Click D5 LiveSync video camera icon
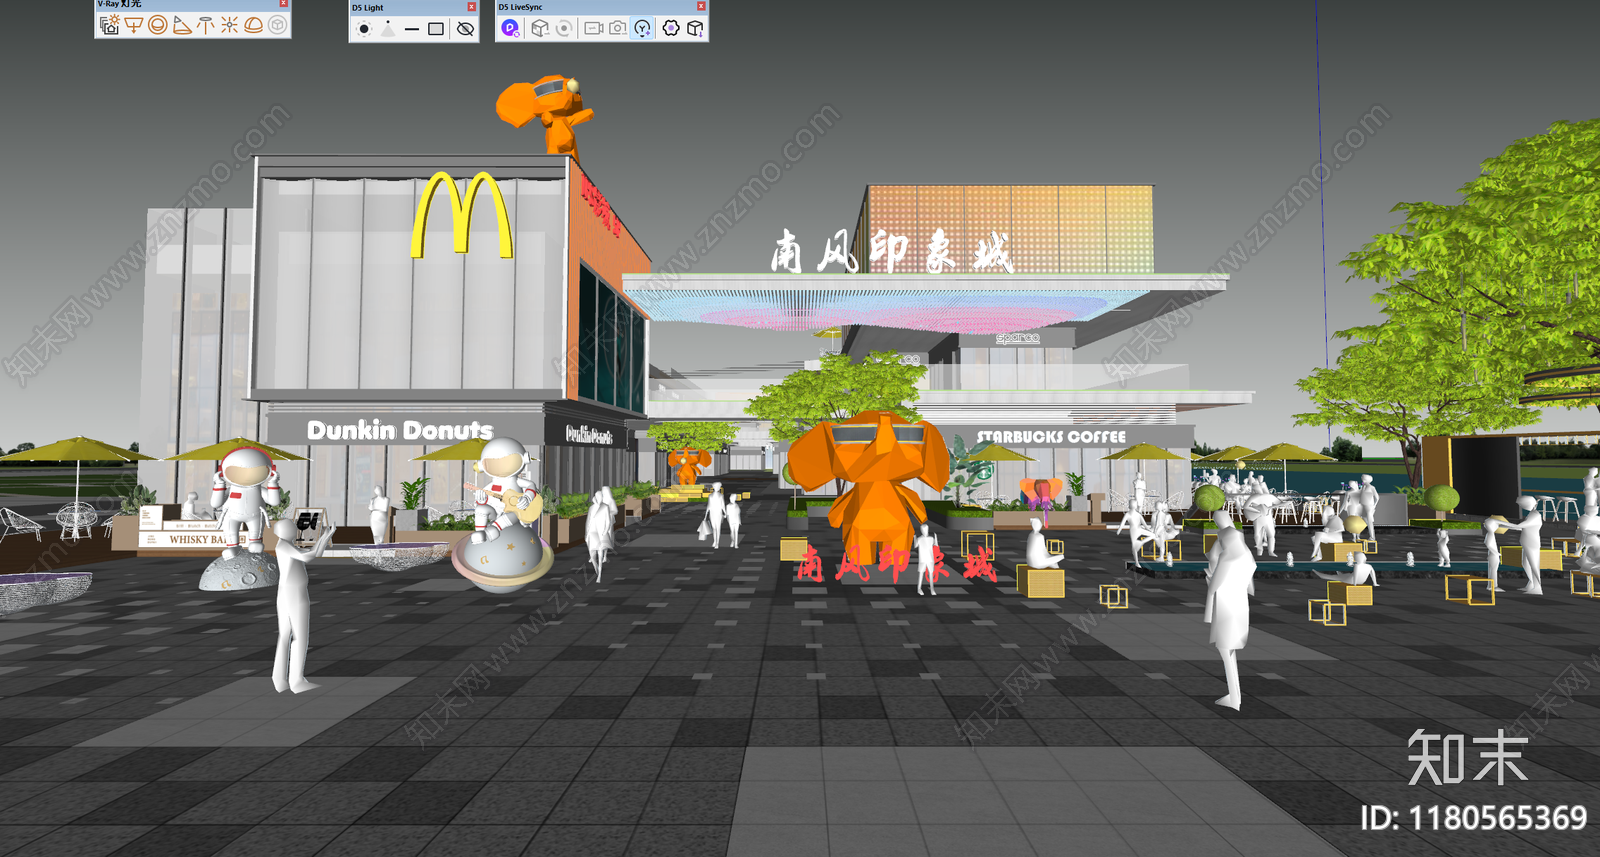This screenshot has width=1600, height=857. tap(594, 28)
